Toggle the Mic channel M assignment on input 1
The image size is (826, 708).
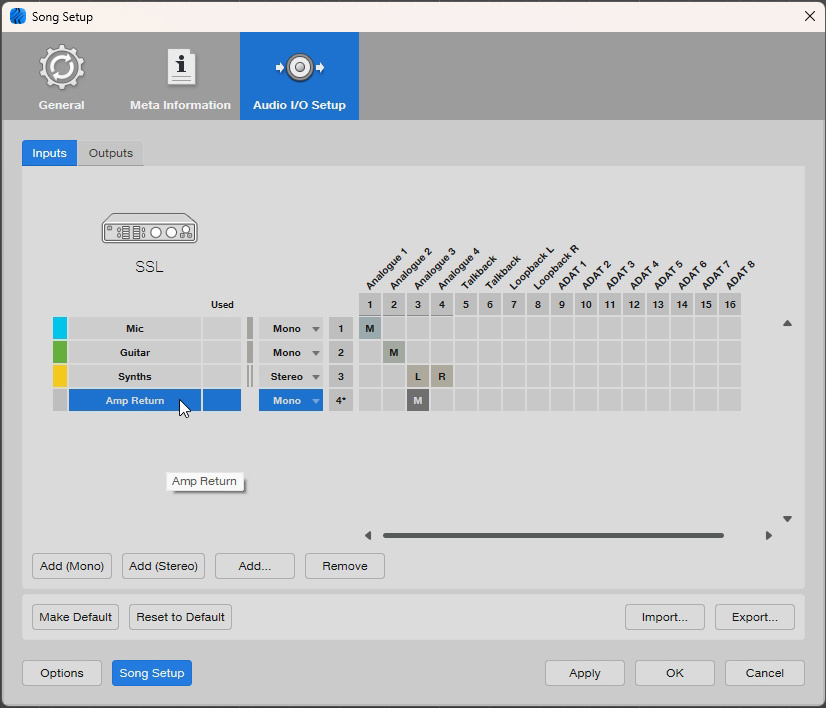pyautogui.click(x=370, y=329)
